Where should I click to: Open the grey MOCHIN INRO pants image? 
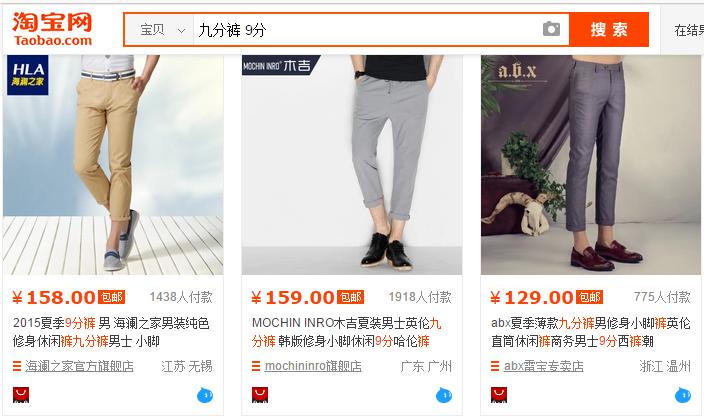(x=352, y=165)
